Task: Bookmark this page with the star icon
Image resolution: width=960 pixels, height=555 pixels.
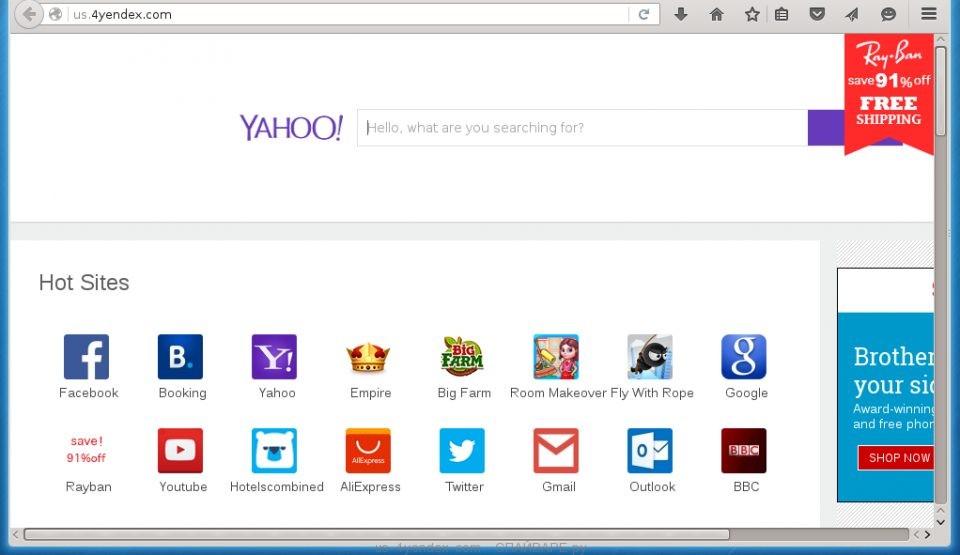Action: tap(751, 14)
